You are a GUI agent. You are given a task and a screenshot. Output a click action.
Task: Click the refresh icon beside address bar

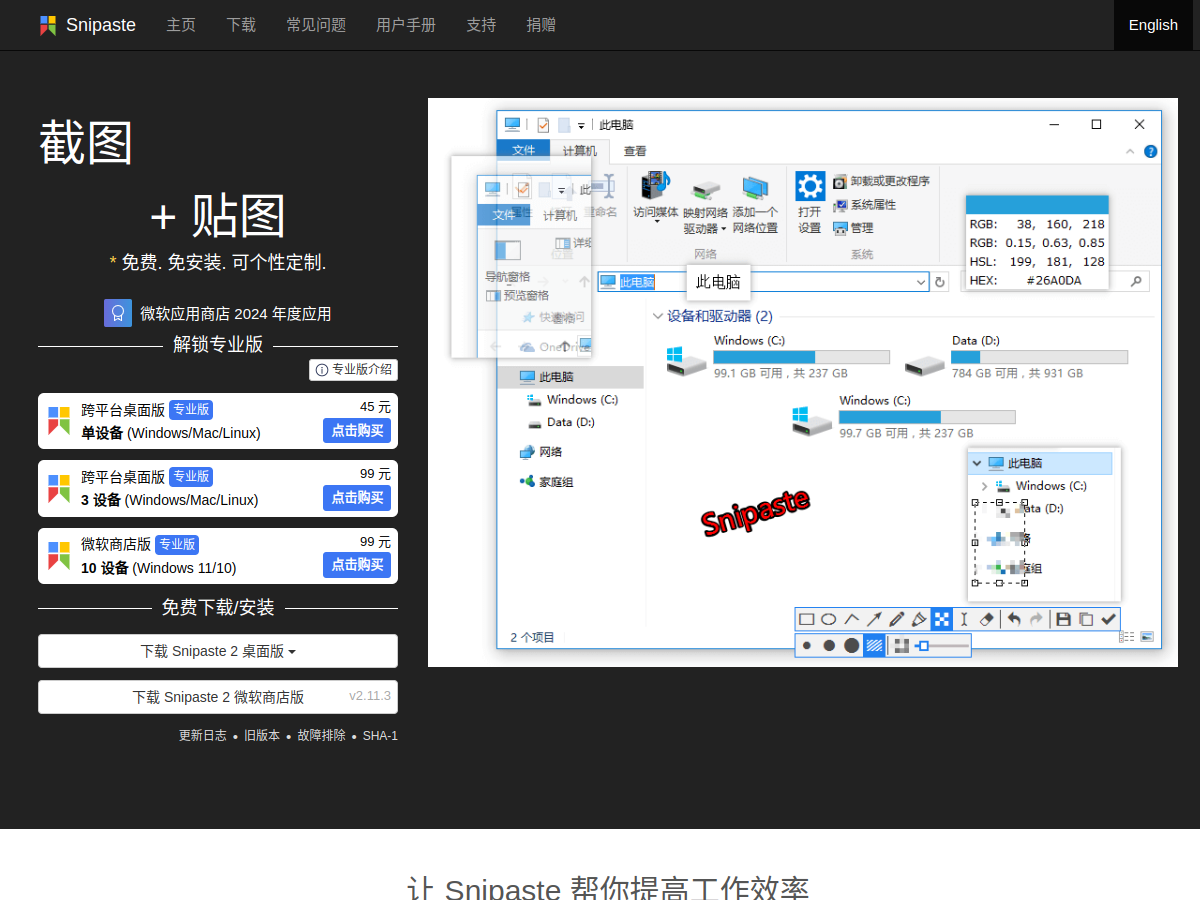[940, 282]
